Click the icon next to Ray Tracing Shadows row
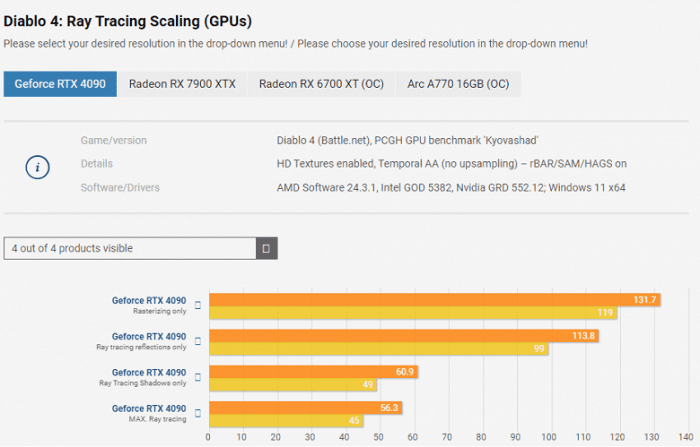Image resolution: width=700 pixels, height=447 pixels. tap(198, 377)
